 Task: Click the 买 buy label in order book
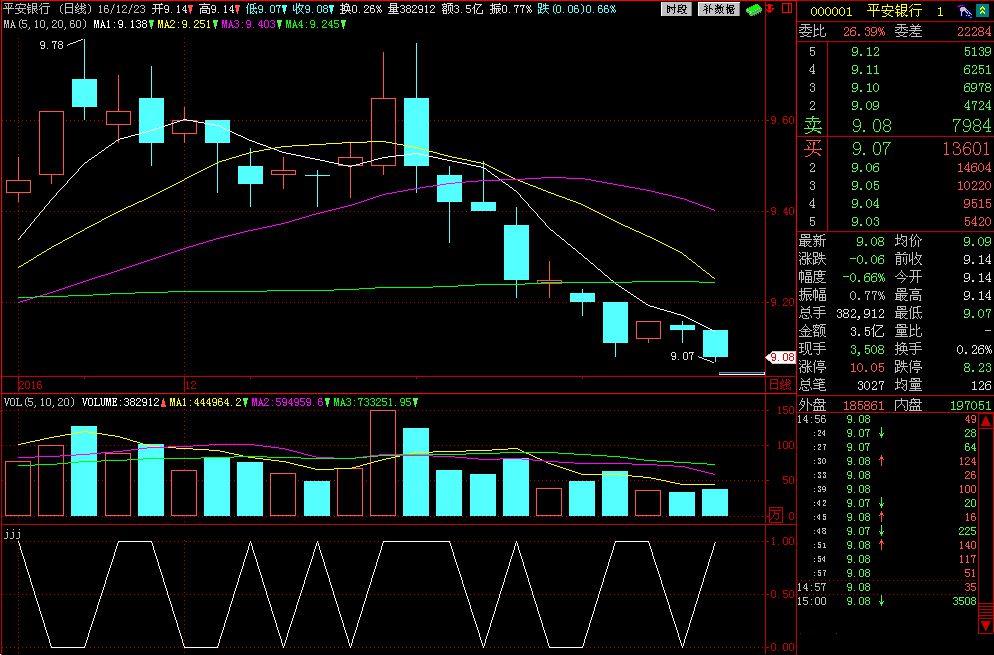[813, 149]
